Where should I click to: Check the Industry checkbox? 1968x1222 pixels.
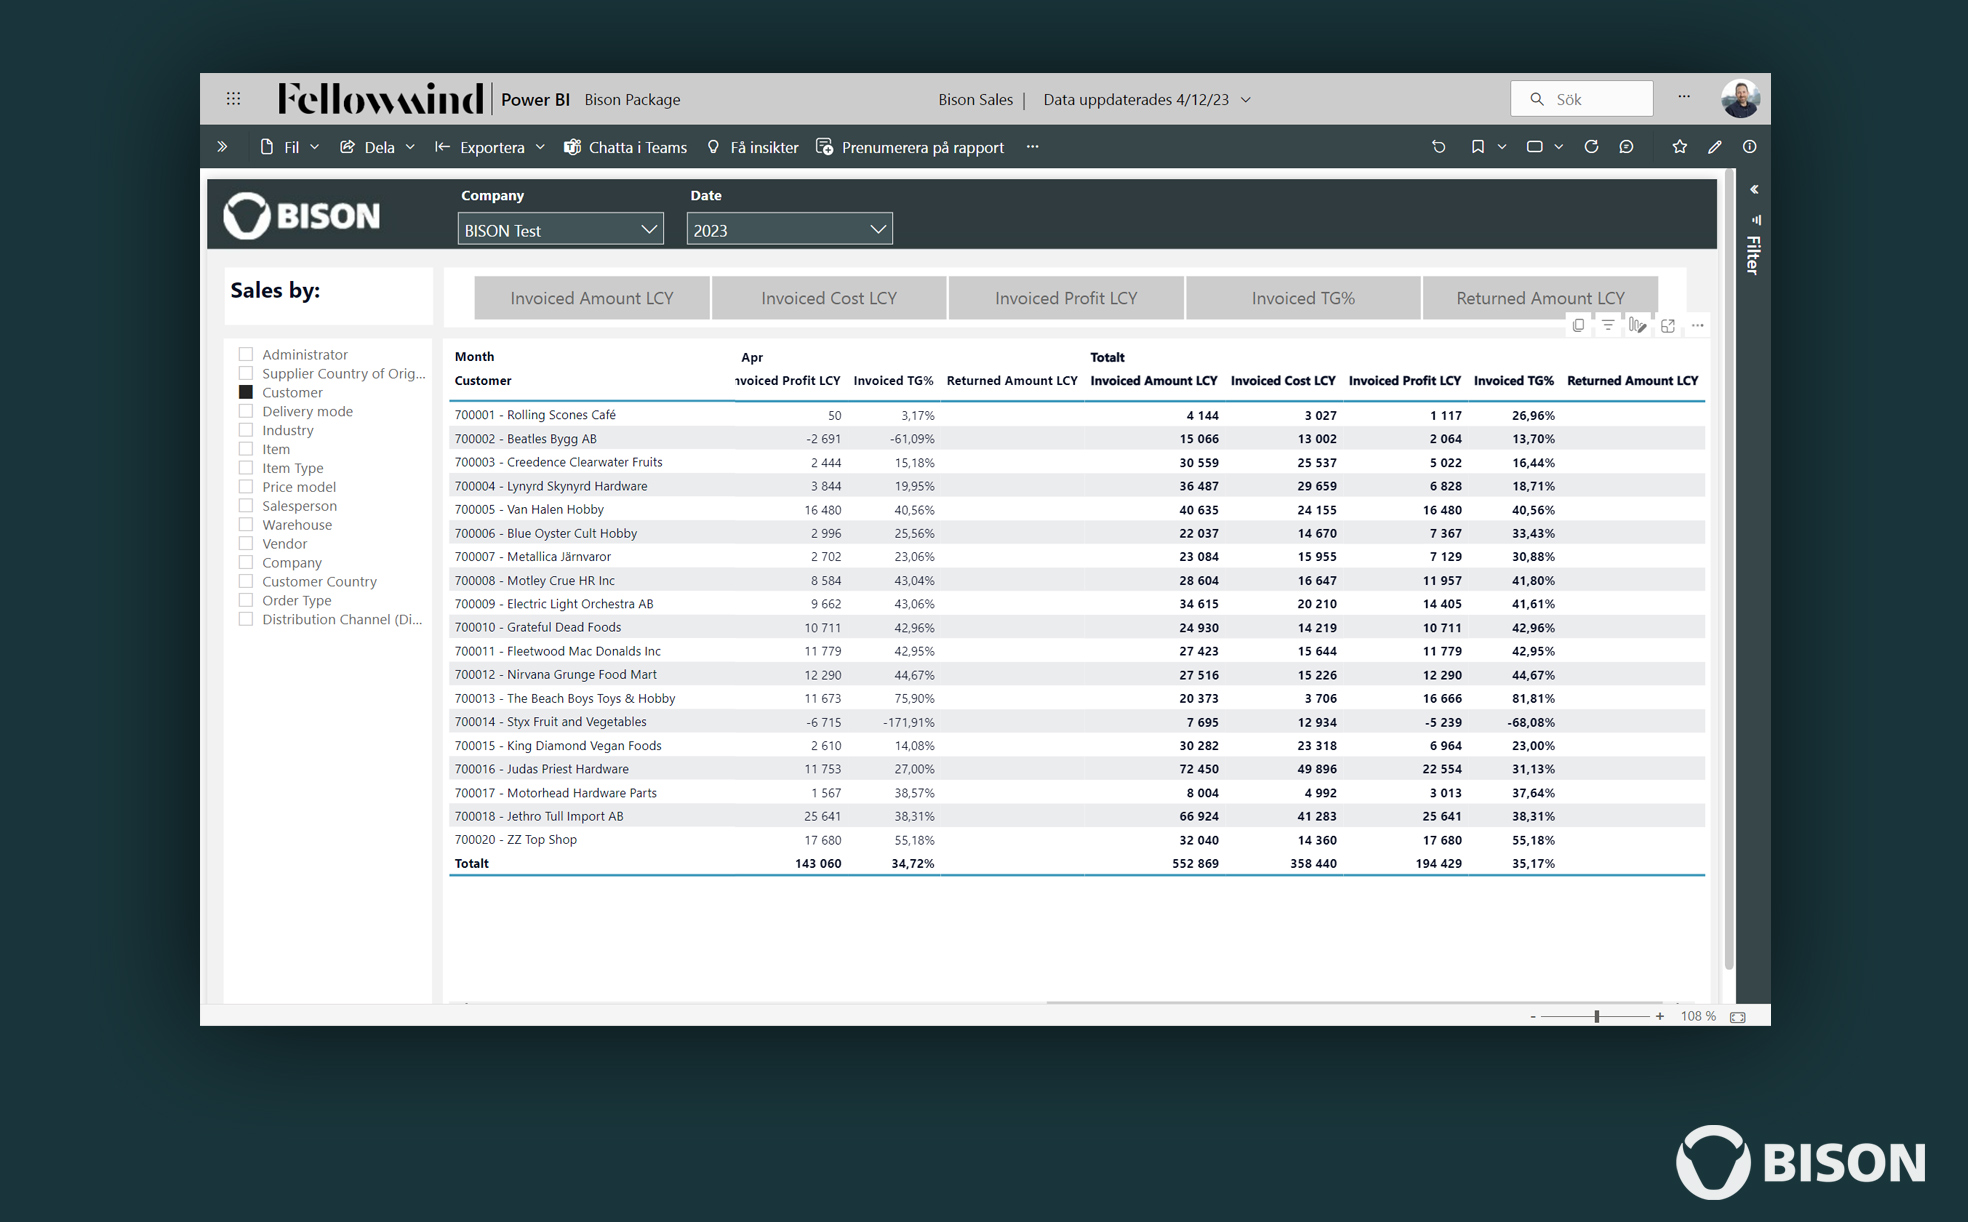(246, 430)
